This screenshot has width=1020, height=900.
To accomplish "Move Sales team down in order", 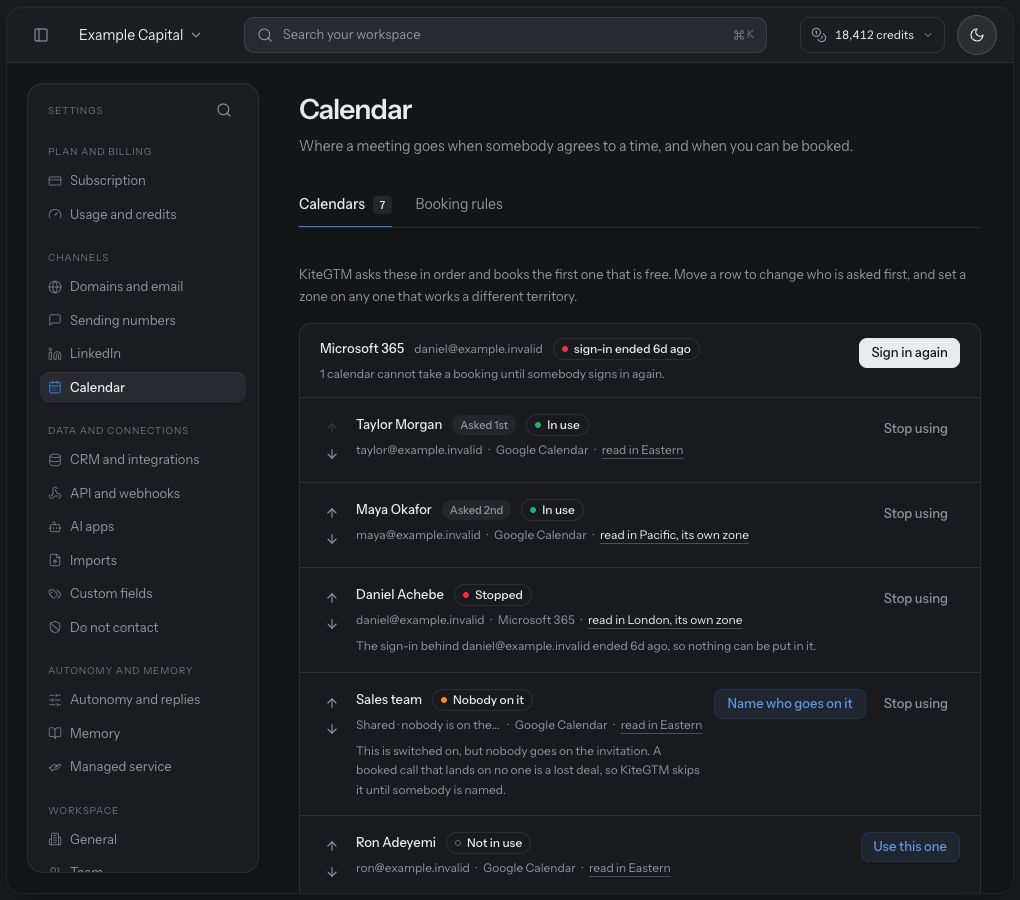I will point(332,730).
